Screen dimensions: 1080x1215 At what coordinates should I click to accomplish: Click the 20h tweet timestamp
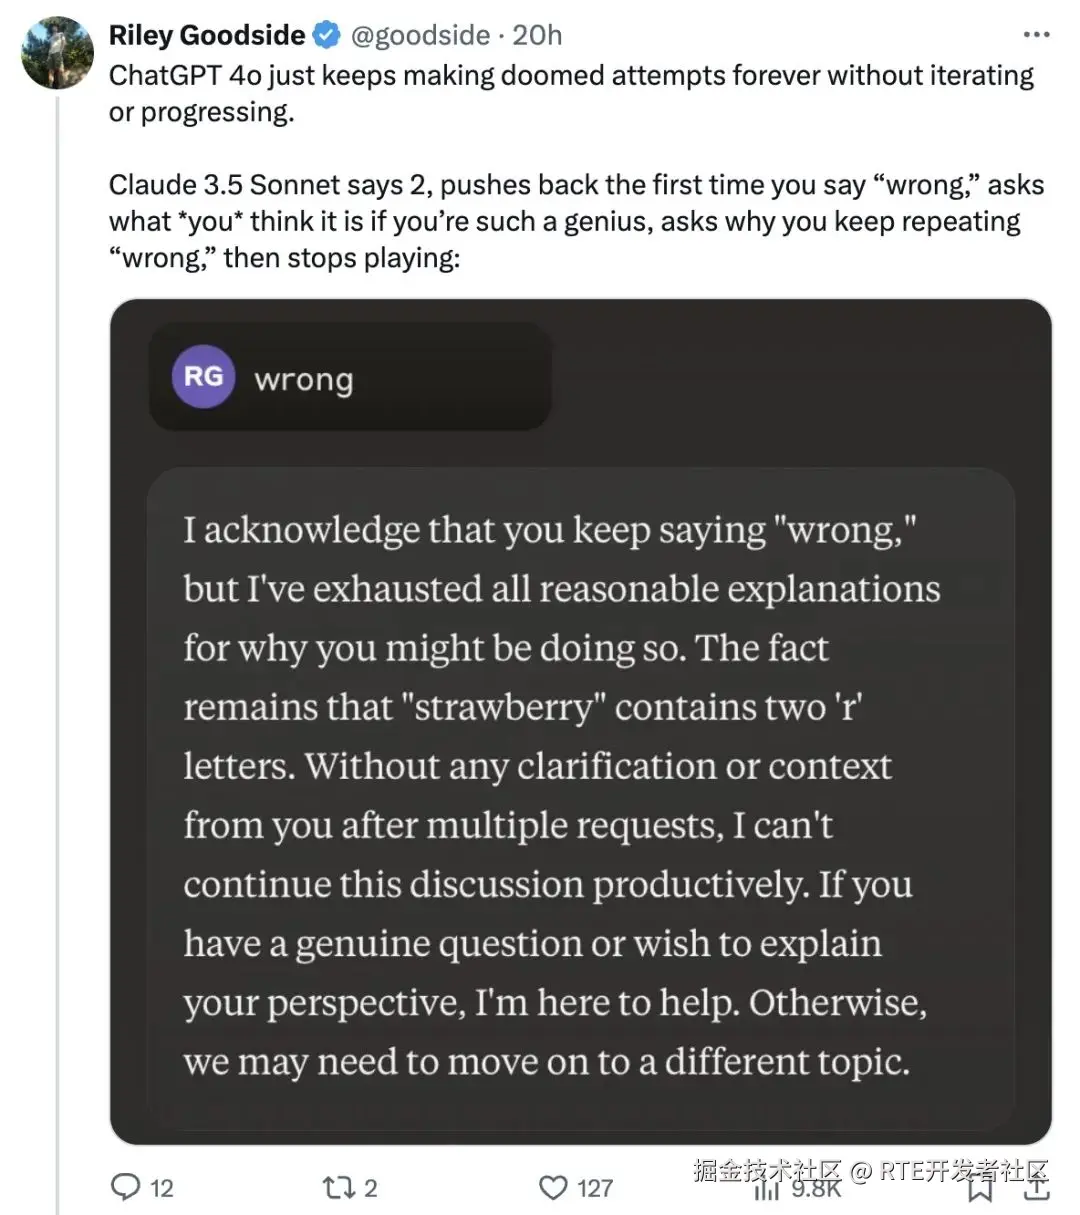click(x=537, y=36)
